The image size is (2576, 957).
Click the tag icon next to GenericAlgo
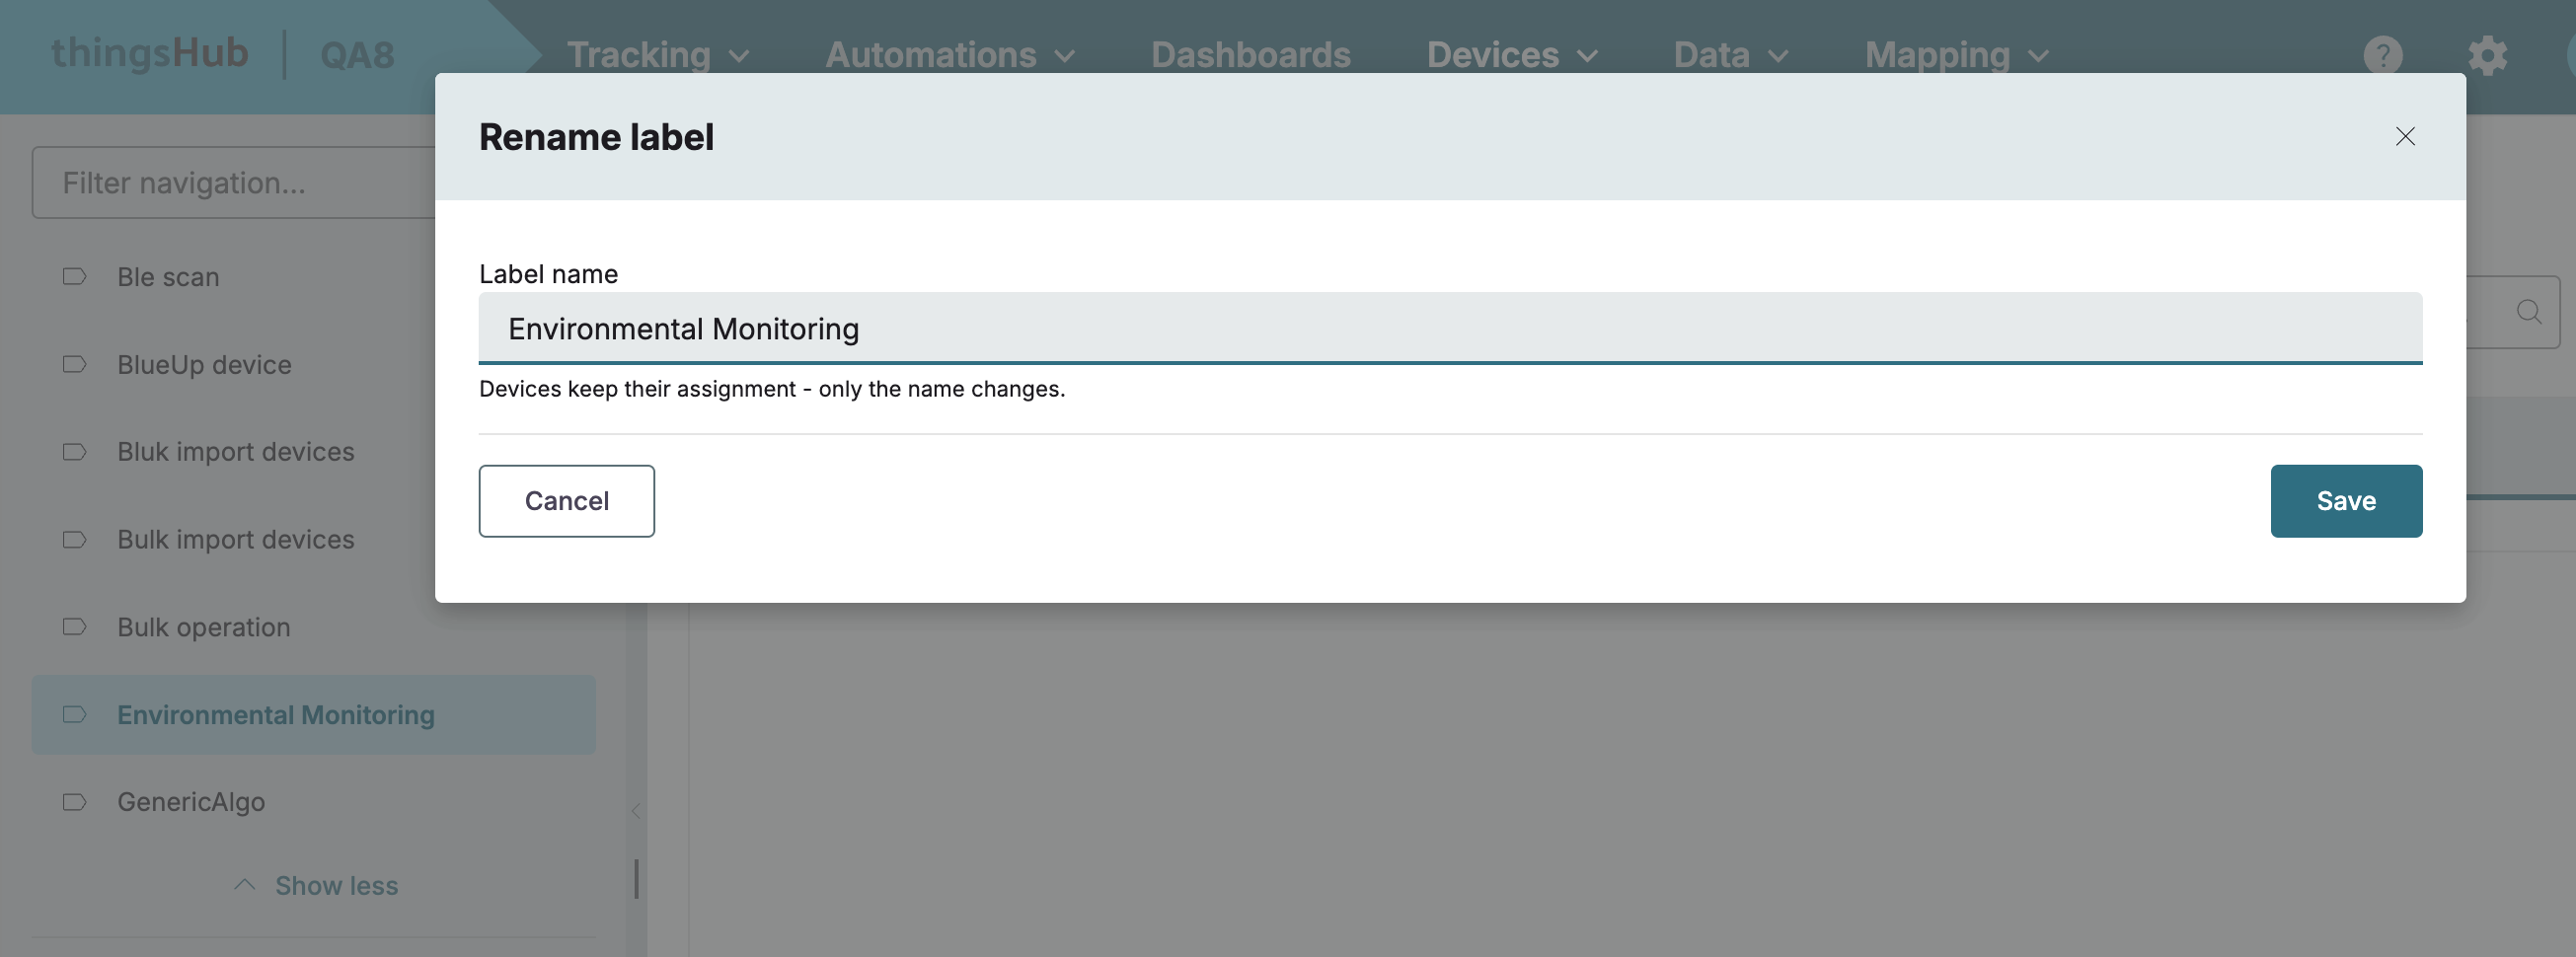(x=75, y=802)
